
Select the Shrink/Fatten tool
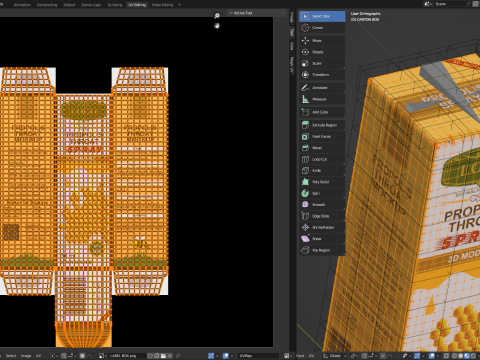(322, 227)
